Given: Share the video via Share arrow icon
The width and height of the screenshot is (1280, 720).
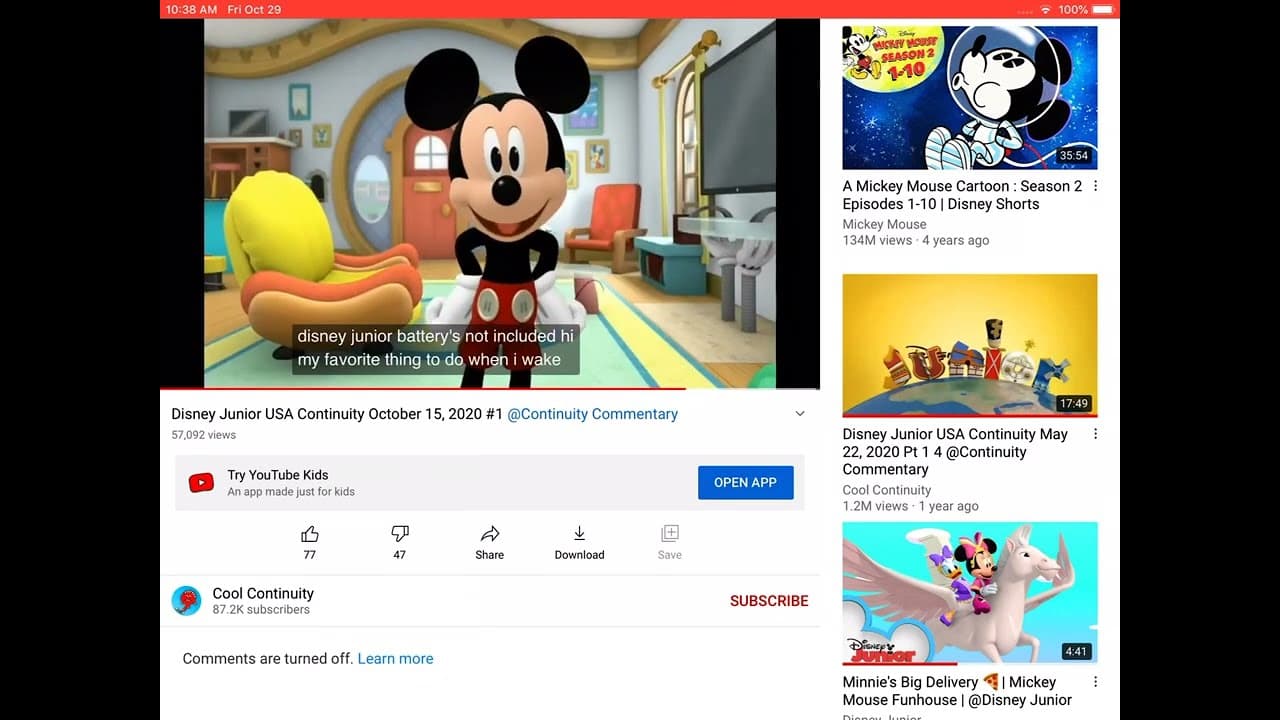Looking at the screenshot, I should pos(490,534).
